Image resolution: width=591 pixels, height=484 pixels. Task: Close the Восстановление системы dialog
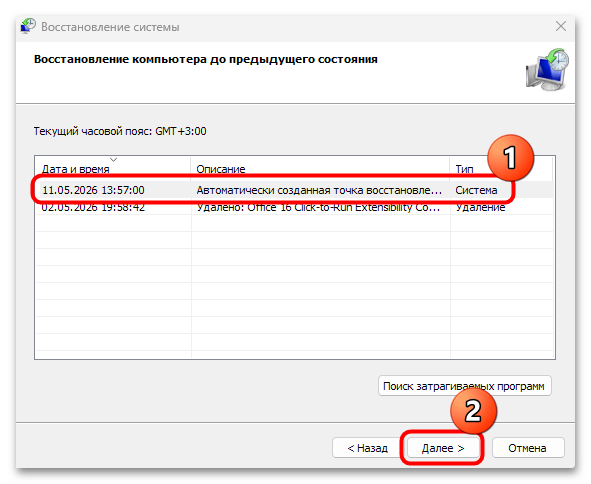560,26
